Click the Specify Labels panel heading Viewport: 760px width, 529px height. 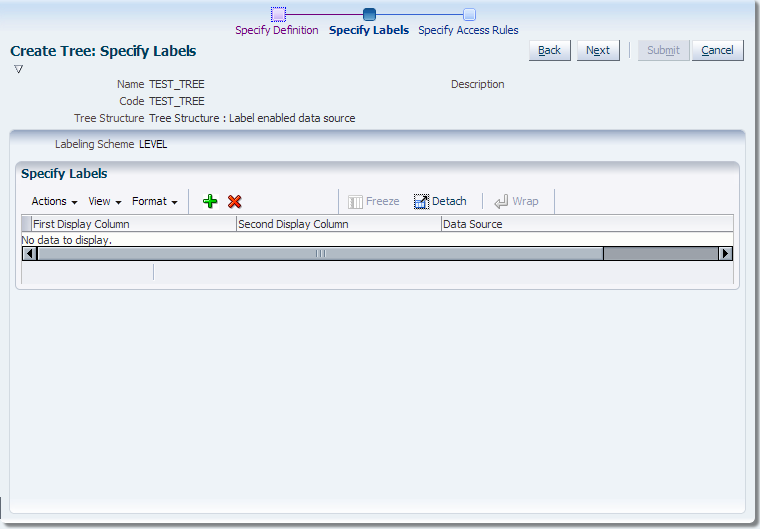pyautogui.click(x=64, y=174)
